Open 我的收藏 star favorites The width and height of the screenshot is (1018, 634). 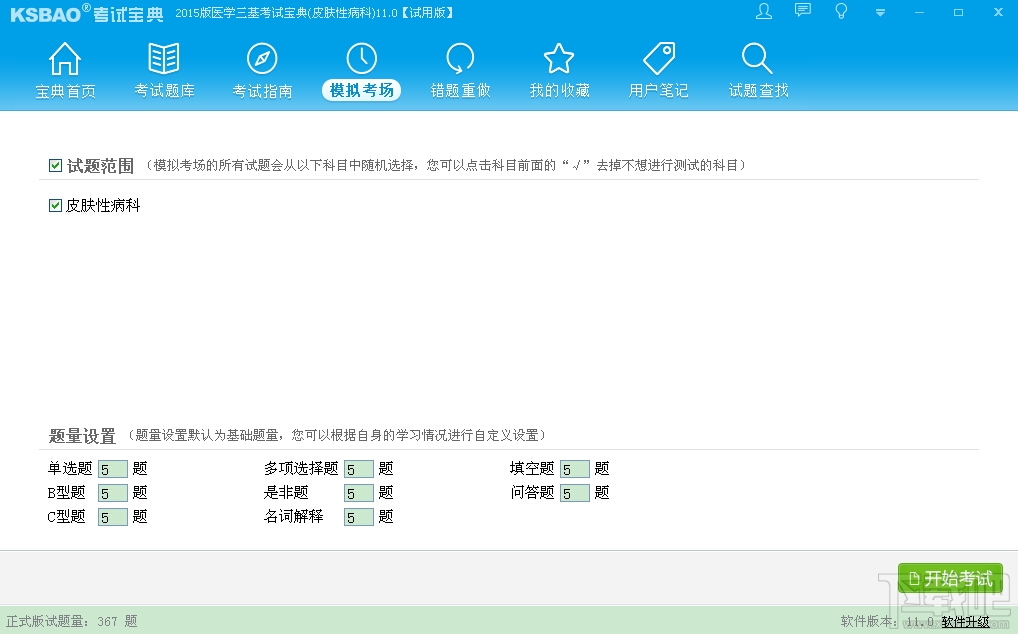coord(559,71)
